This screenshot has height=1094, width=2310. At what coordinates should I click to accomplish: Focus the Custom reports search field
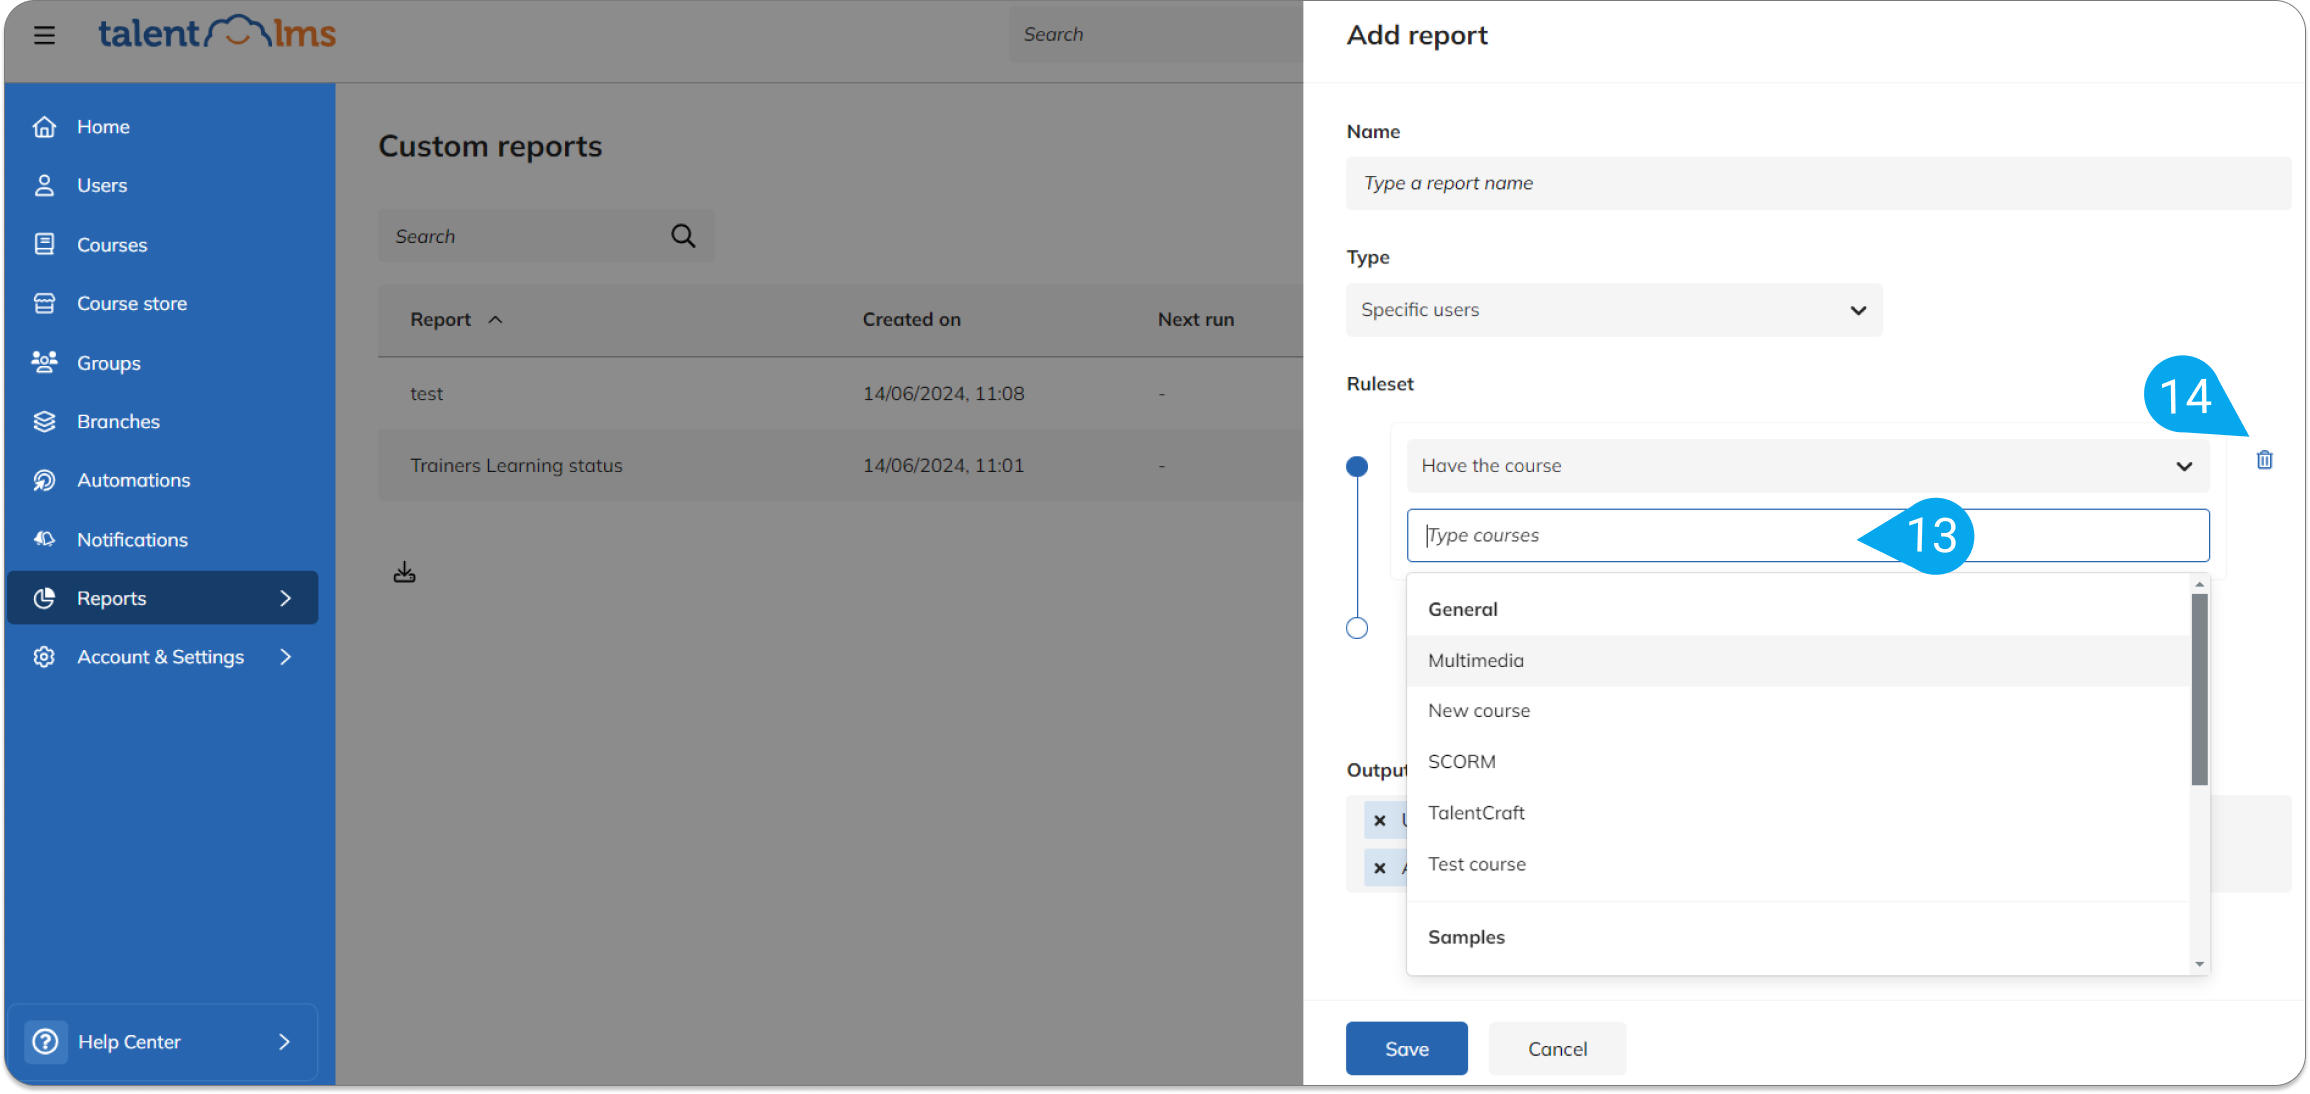point(546,236)
